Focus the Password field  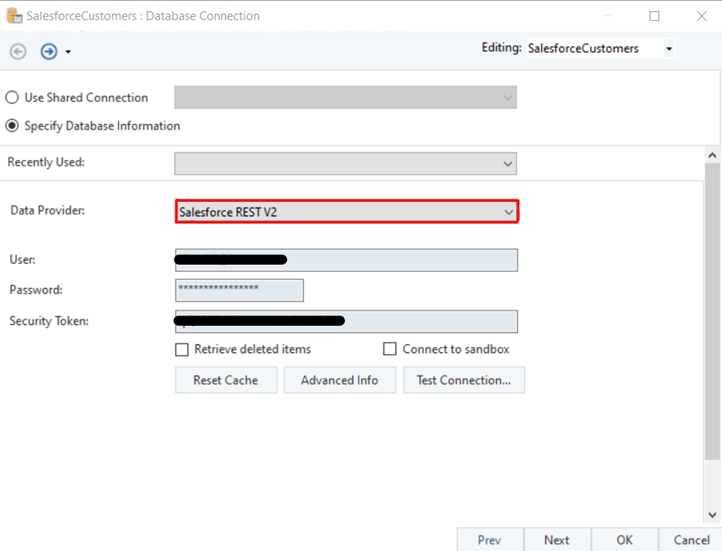[239, 290]
